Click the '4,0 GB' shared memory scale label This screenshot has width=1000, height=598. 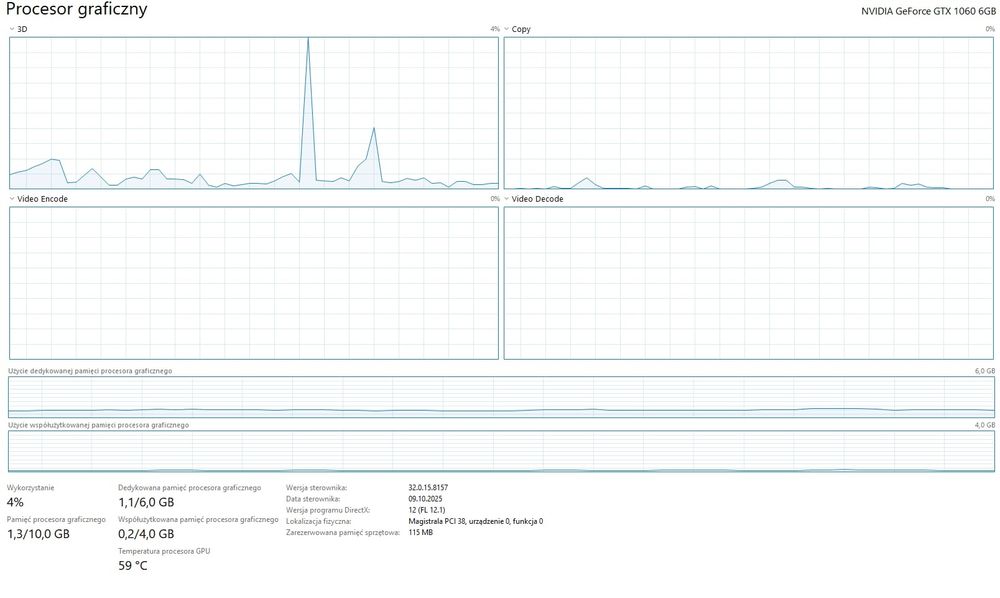click(x=985, y=425)
